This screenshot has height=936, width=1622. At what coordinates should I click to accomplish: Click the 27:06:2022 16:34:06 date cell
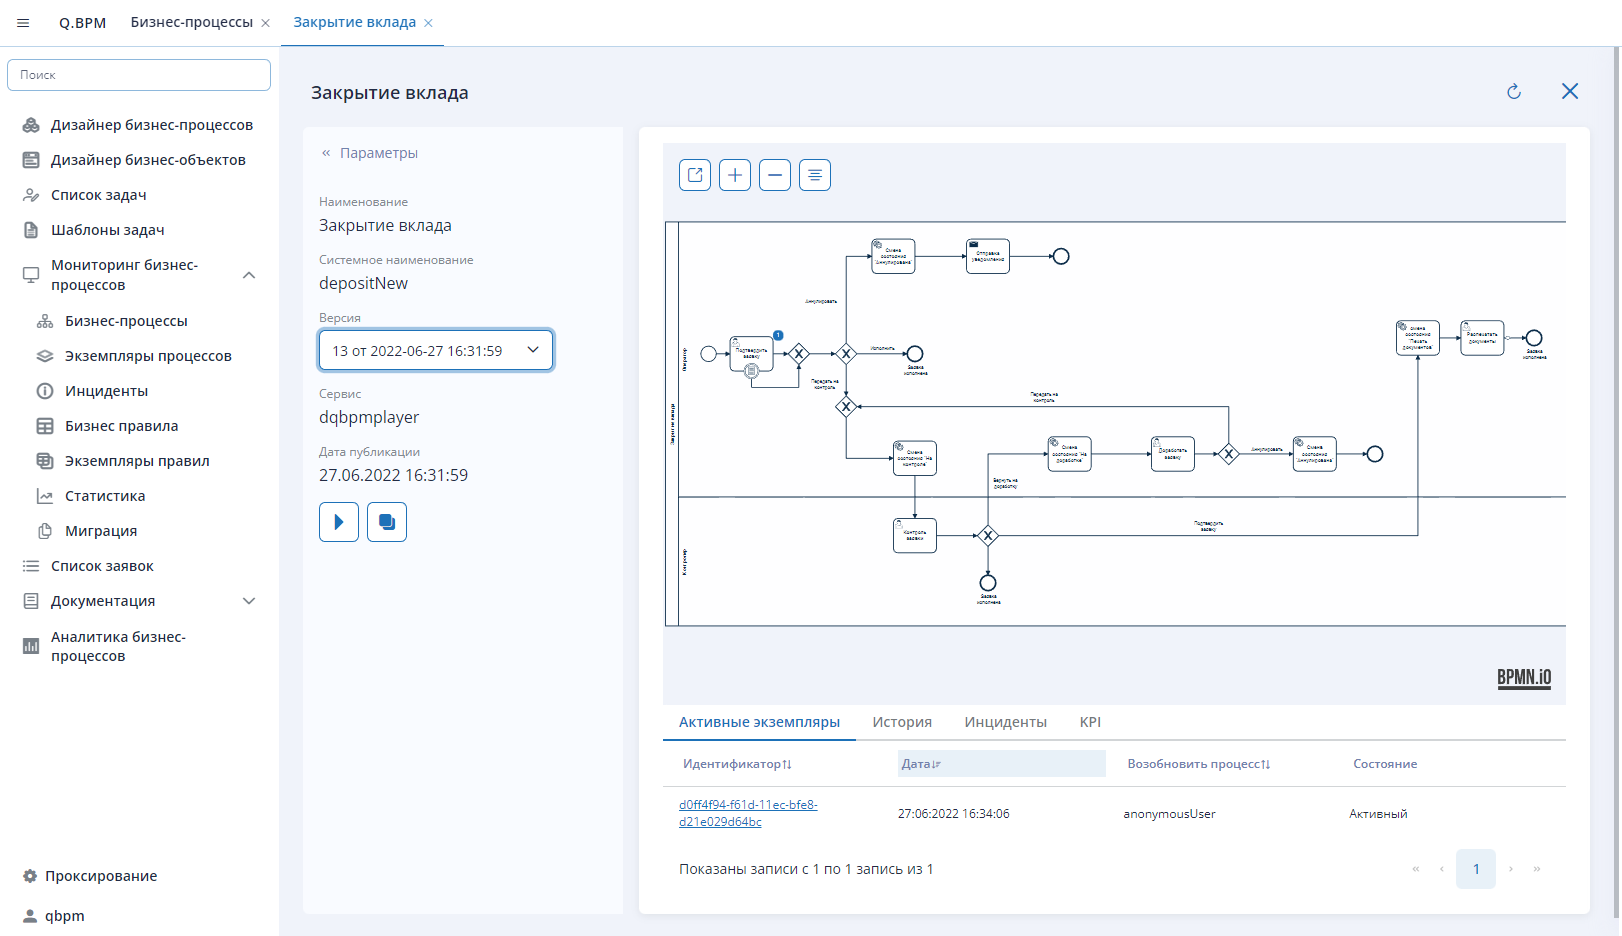point(953,814)
